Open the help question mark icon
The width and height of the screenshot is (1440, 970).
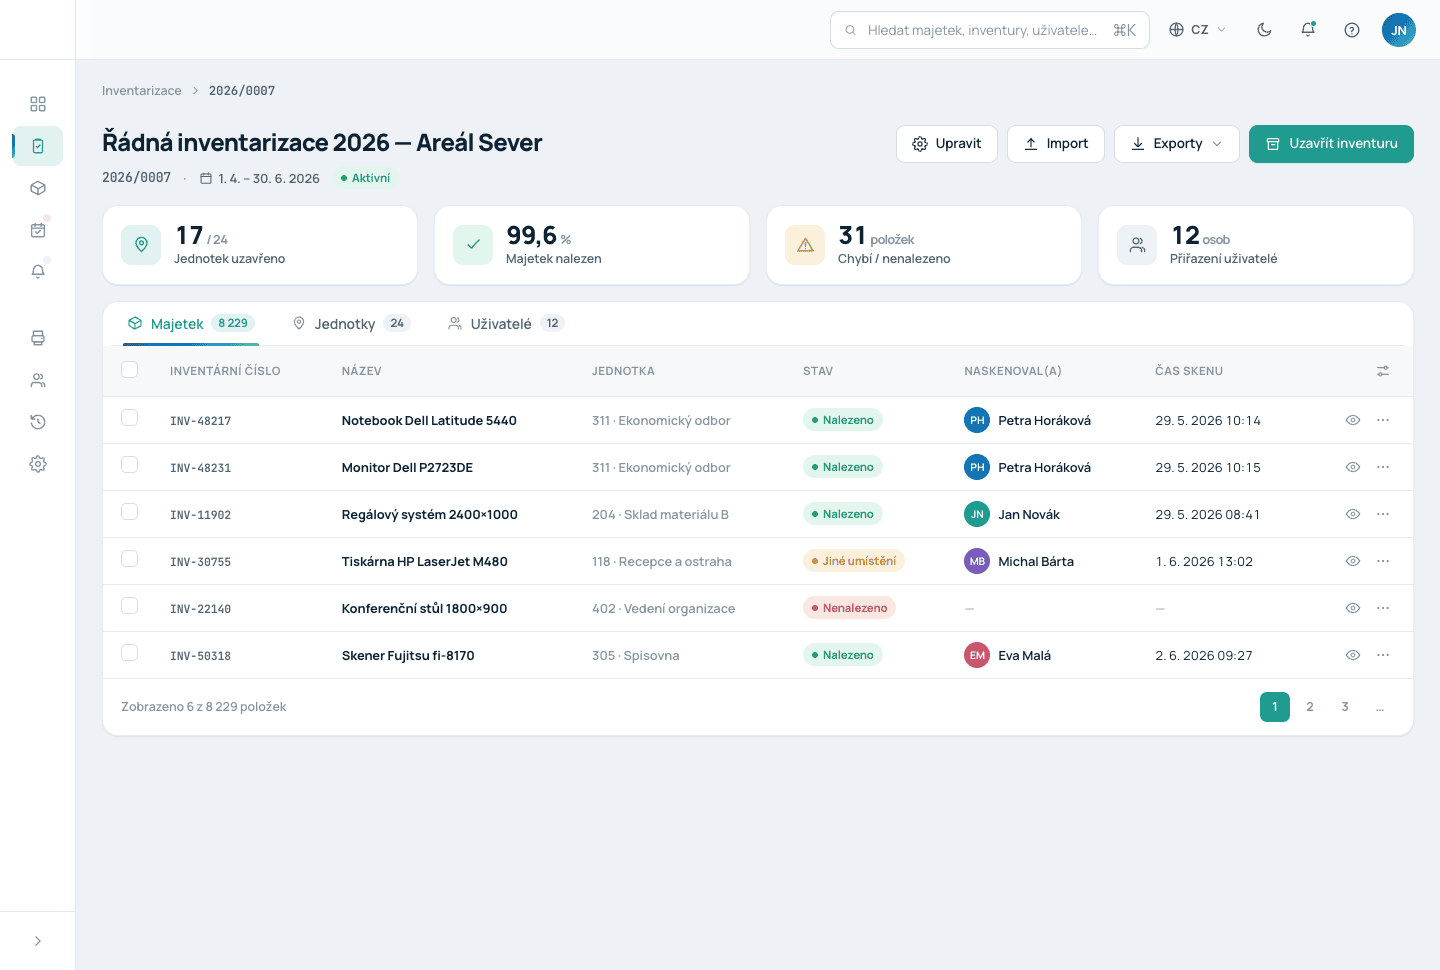(1352, 30)
